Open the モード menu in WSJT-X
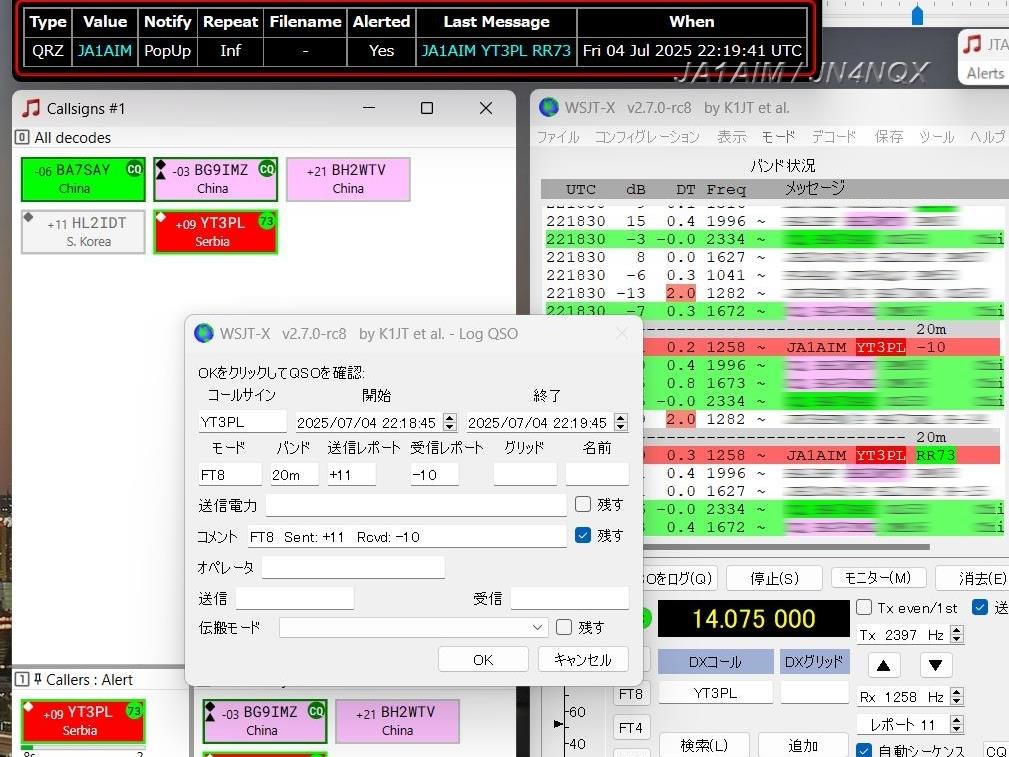This screenshot has height=757, width=1009. 778,137
